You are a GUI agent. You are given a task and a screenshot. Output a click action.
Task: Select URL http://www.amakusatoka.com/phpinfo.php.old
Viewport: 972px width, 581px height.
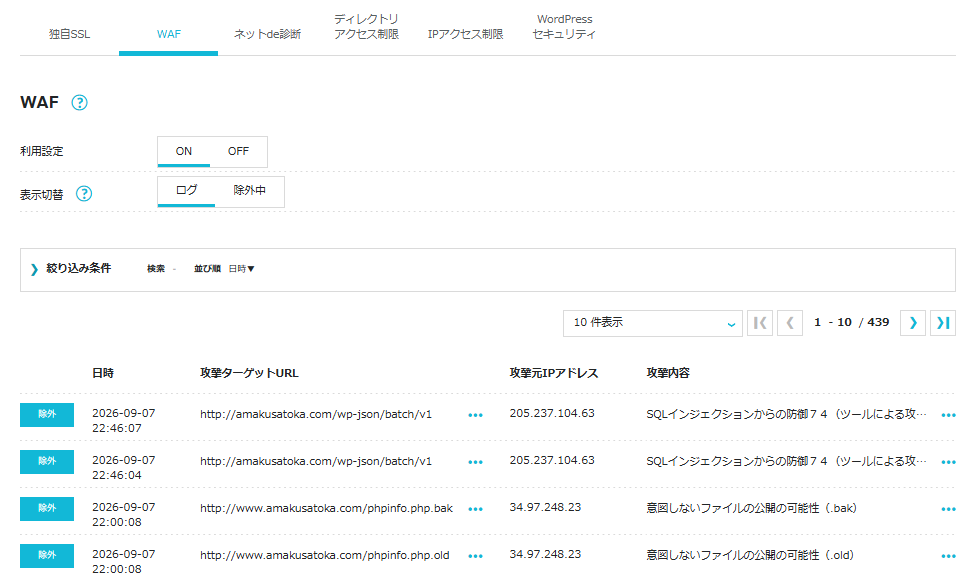(324, 556)
